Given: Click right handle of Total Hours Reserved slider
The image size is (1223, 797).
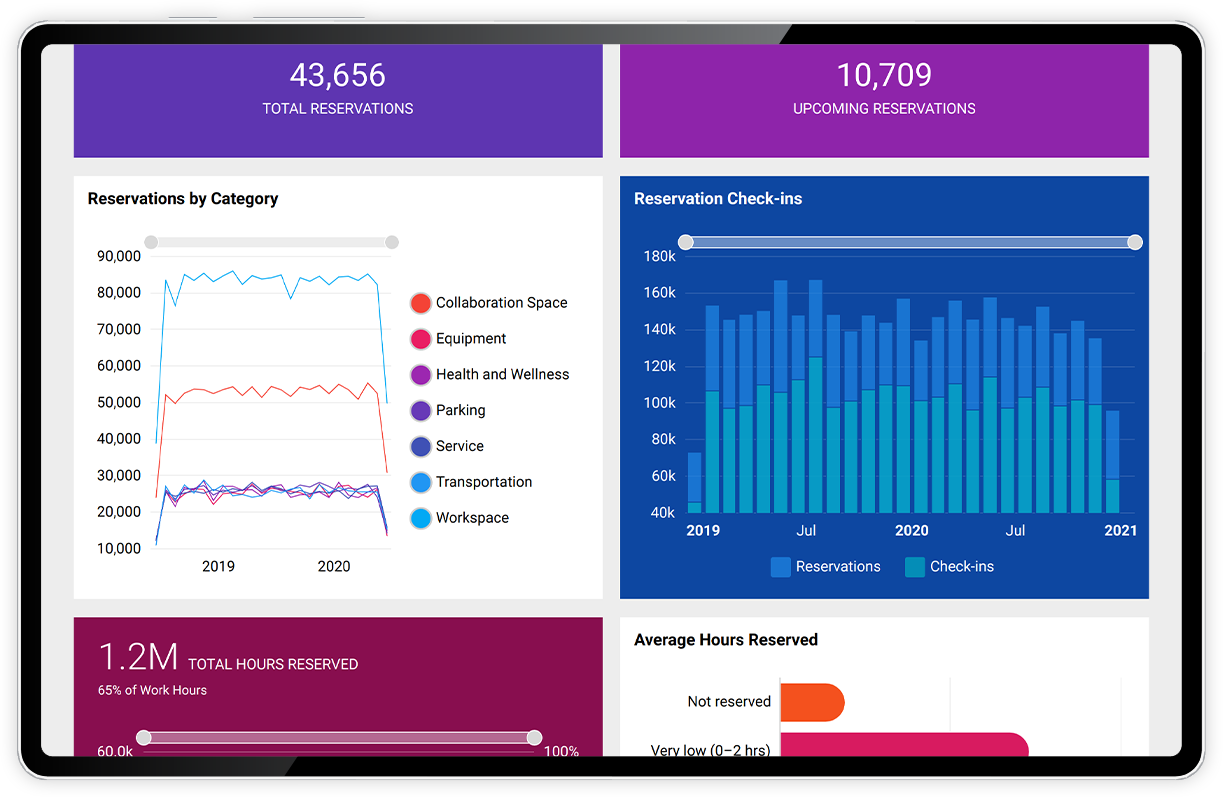Looking at the screenshot, I should 535,738.
